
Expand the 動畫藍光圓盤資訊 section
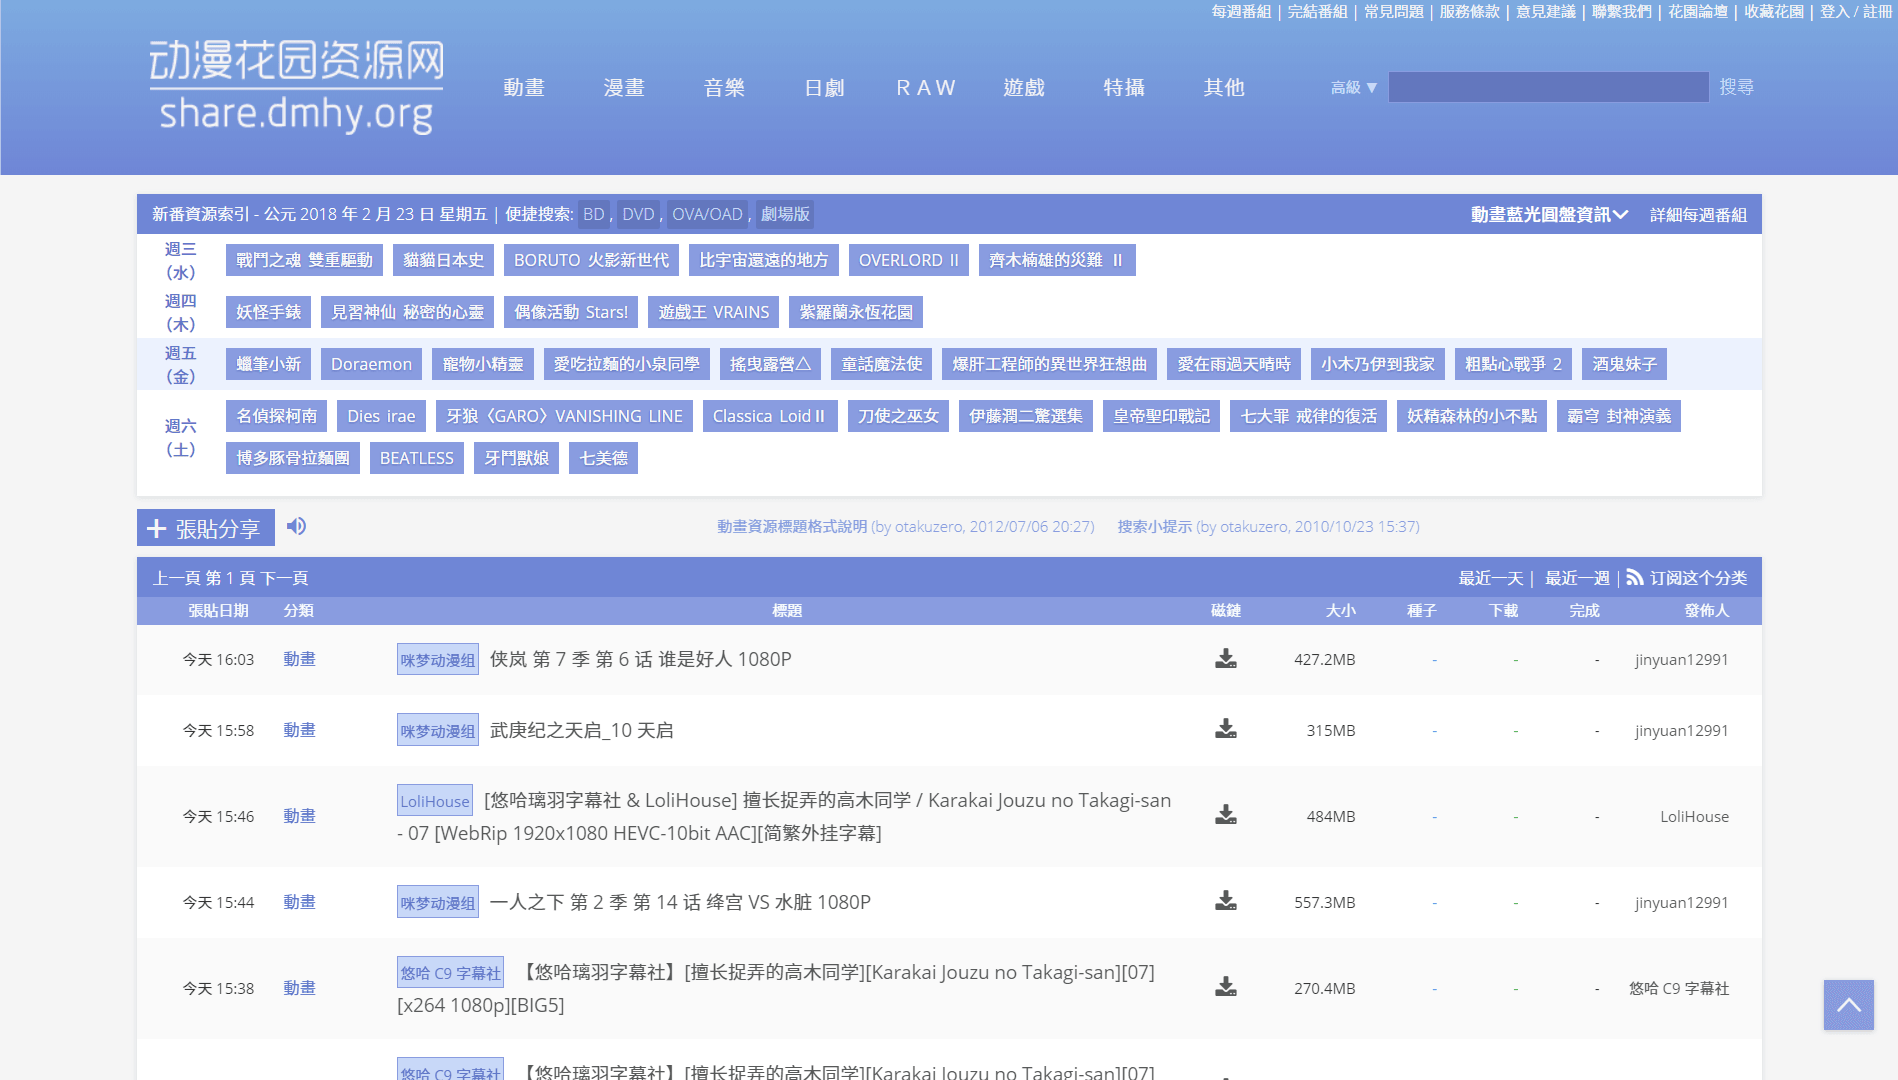pyautogui.click(x=1549, y=215)
